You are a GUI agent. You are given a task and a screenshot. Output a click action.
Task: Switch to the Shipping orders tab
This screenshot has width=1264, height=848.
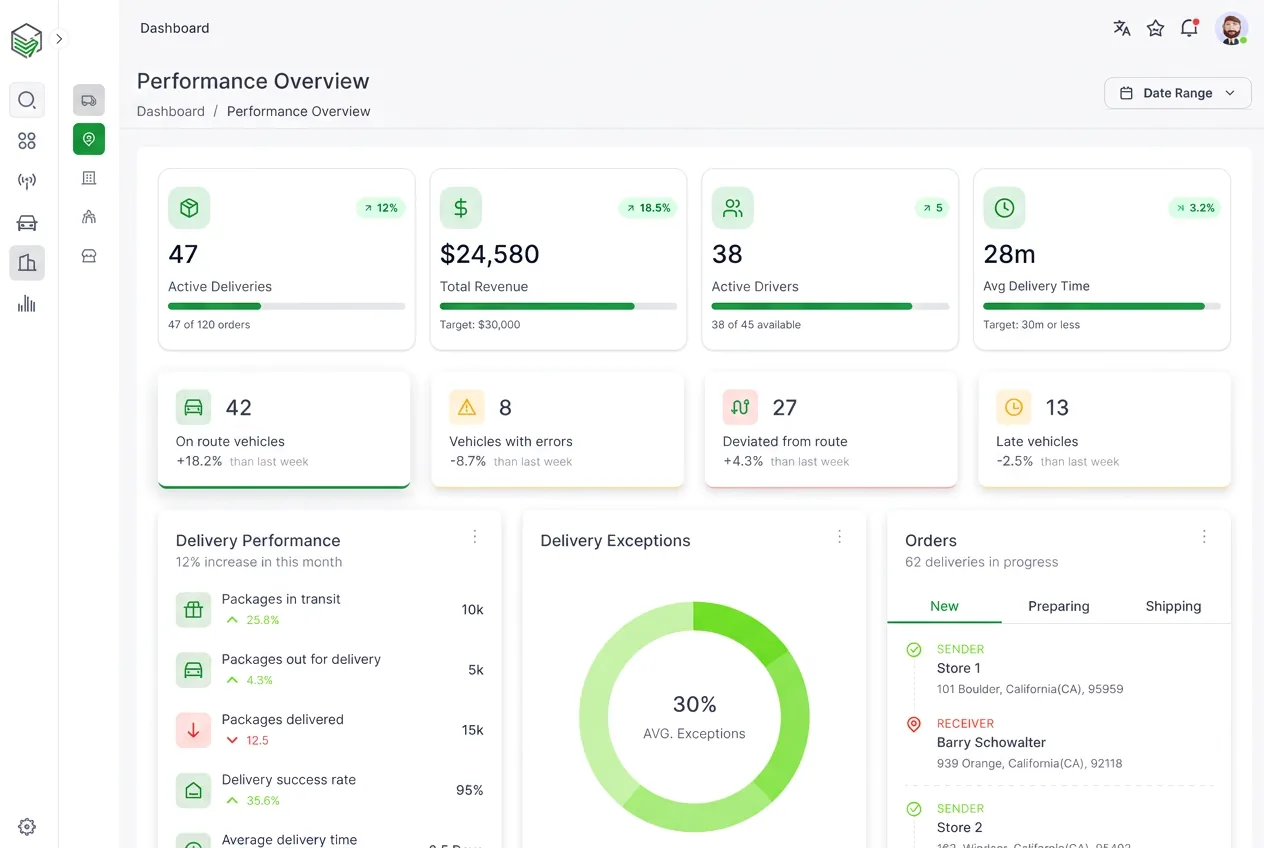(1173, 606)
